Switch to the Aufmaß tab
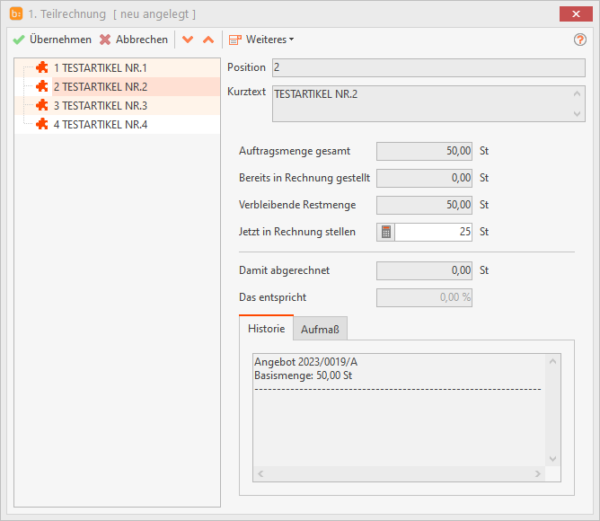This screenshot has height=521, width=600. [320, 329]
